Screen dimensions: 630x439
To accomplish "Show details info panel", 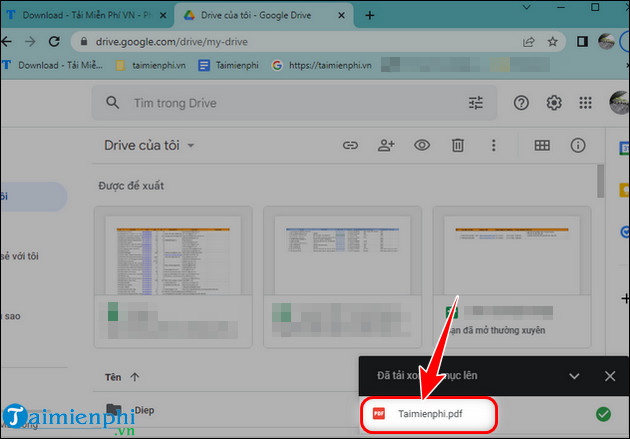I will pos(578,145).
